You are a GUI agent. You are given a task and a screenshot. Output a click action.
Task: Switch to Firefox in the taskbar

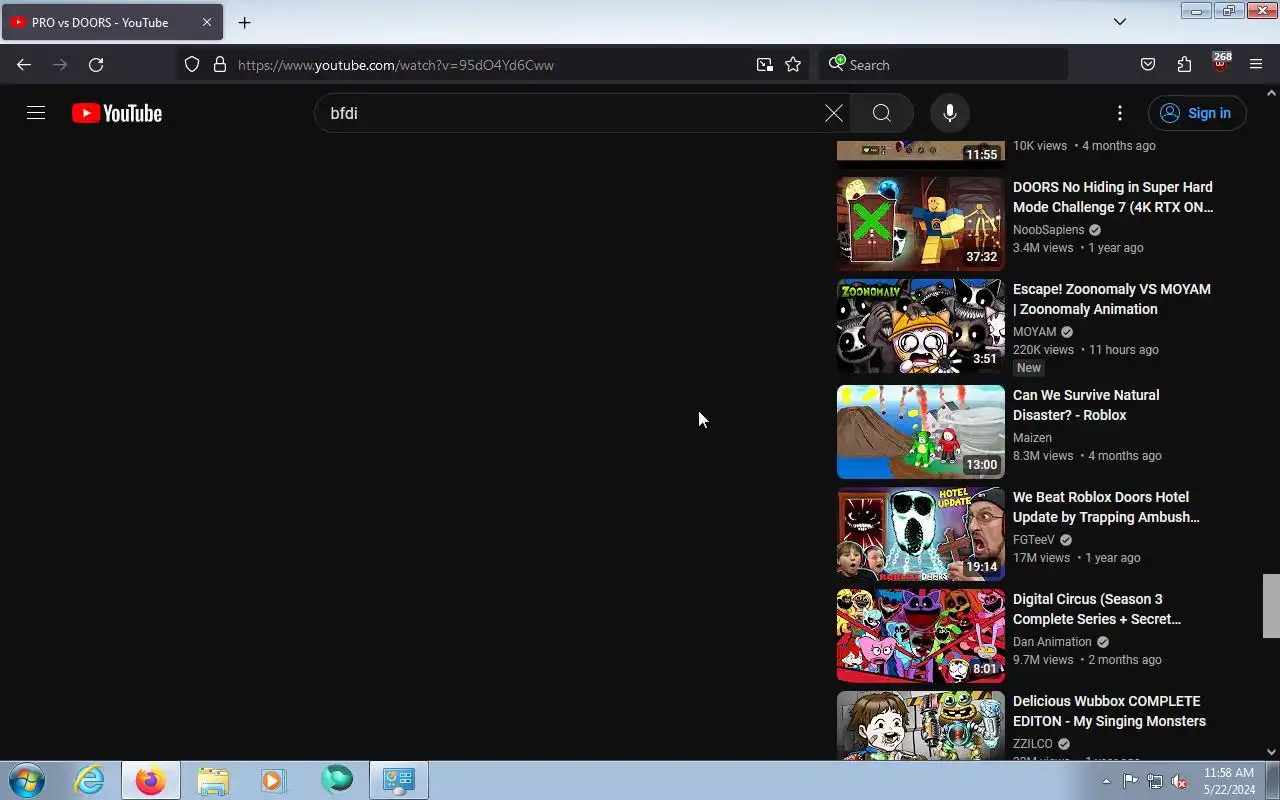coord(151,780)
